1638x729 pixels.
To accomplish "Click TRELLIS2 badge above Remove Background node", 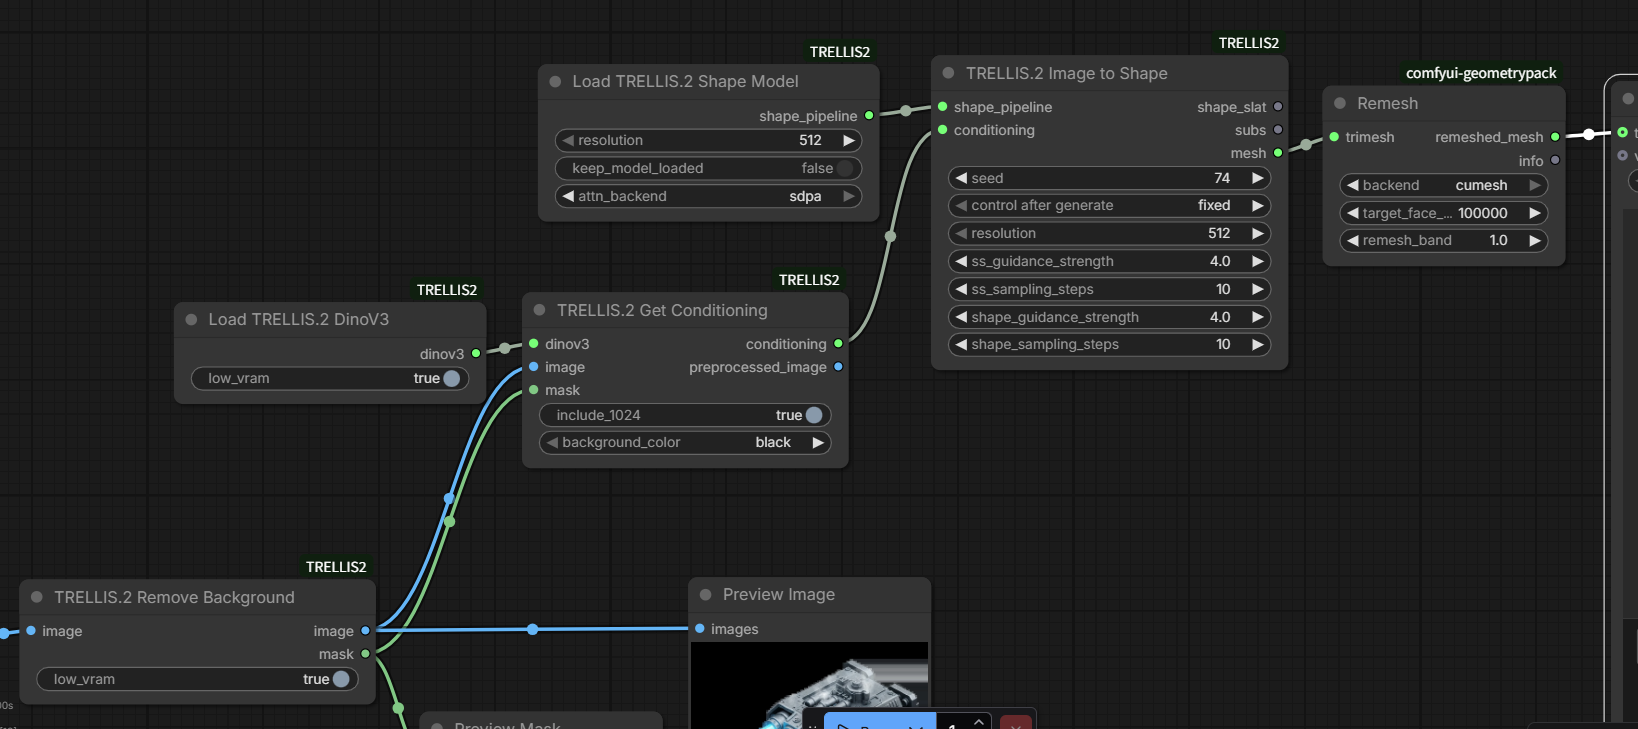I will click(x=336, y=567).
